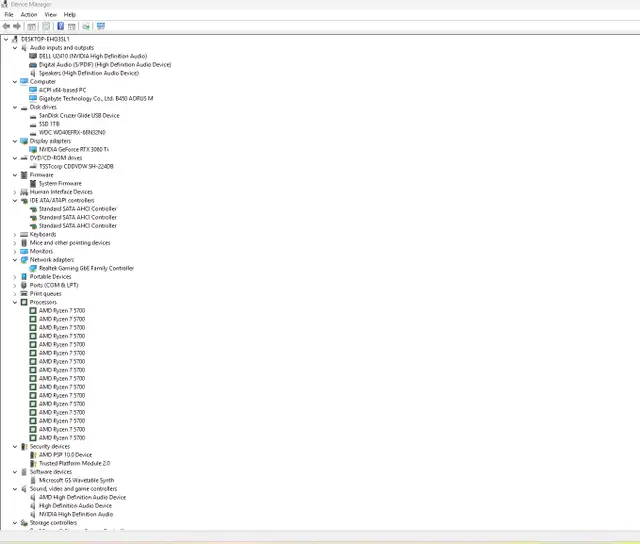Click the DVD/CD-ROM drives category icon
Screen dimensions: 640x544
click(24, 158)
